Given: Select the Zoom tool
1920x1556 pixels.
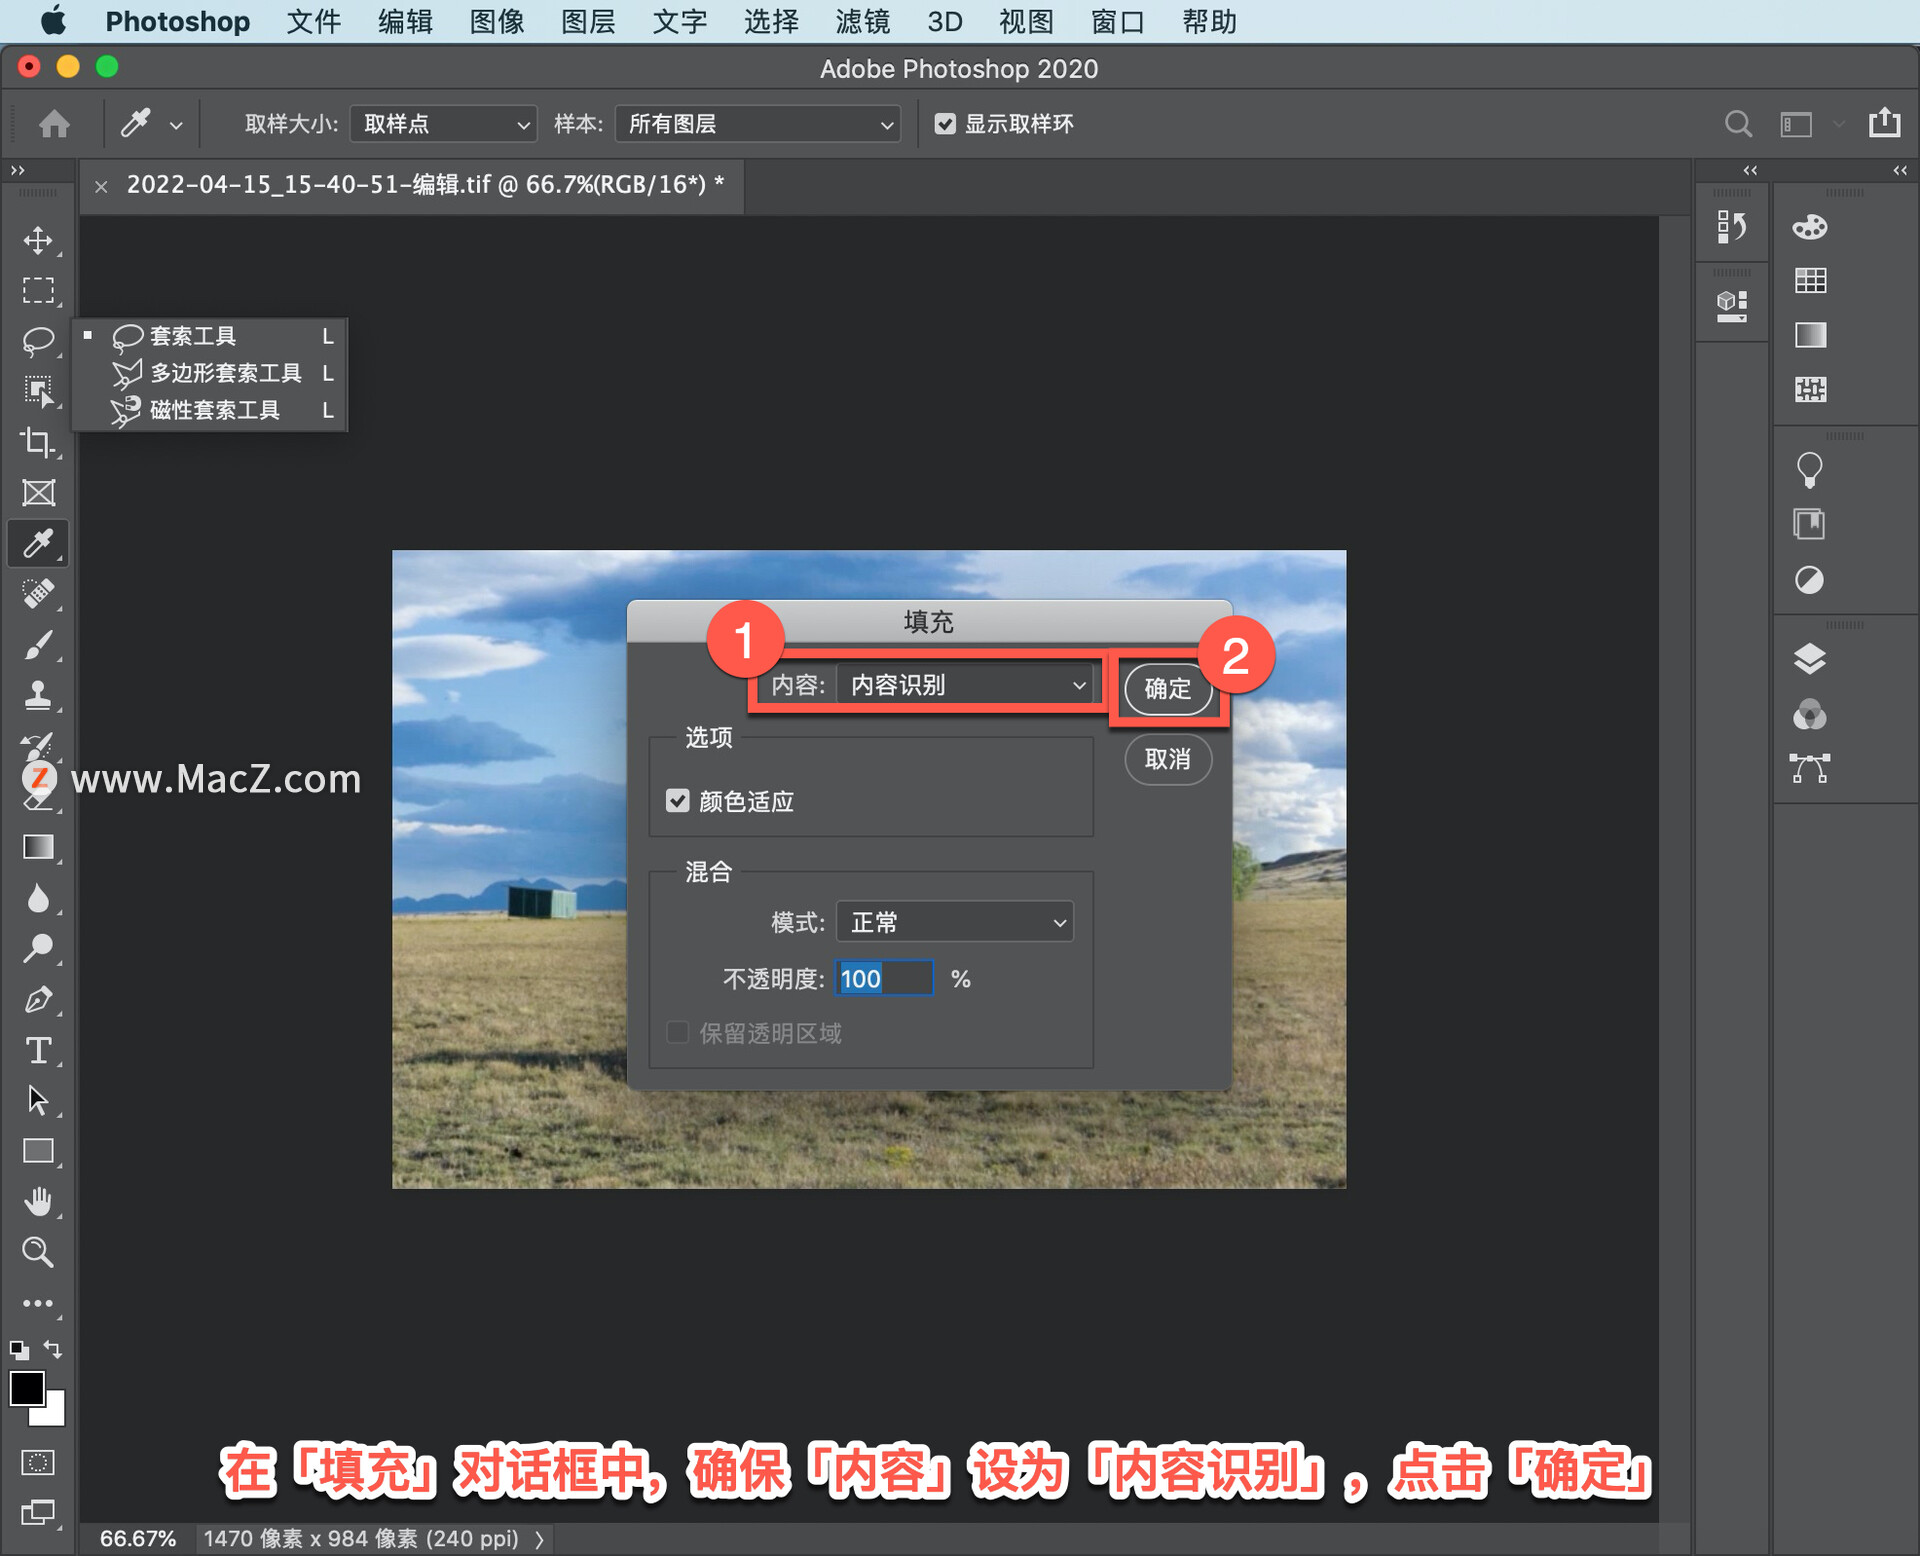Looking at the screenshot, I should [x=38, y=1252].
